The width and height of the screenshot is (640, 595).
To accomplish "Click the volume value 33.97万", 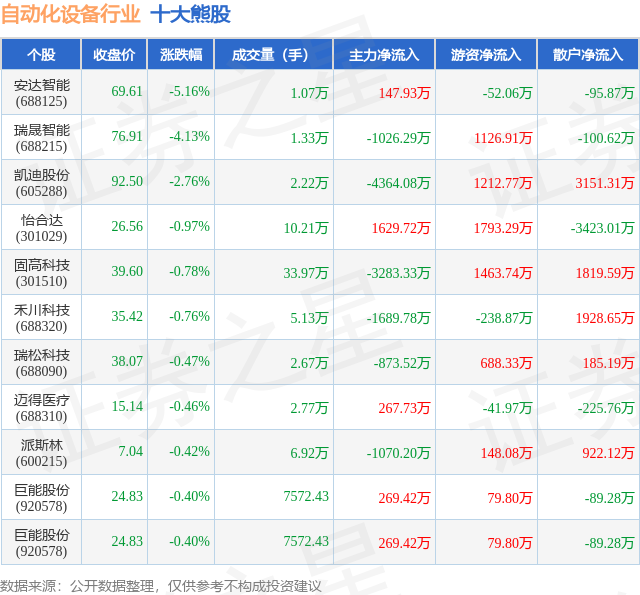I will (x=306, y=273).
